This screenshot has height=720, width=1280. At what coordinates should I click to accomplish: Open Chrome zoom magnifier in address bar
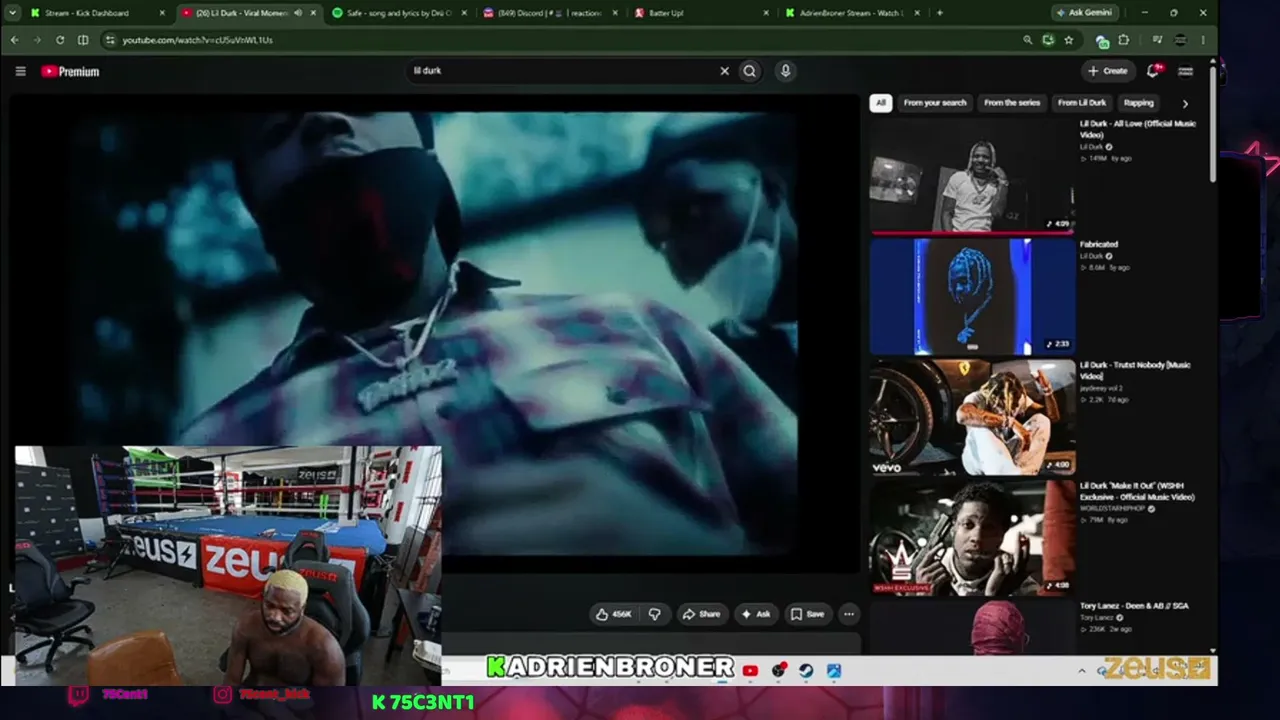pyautogui.click(x=1027, y=40)
